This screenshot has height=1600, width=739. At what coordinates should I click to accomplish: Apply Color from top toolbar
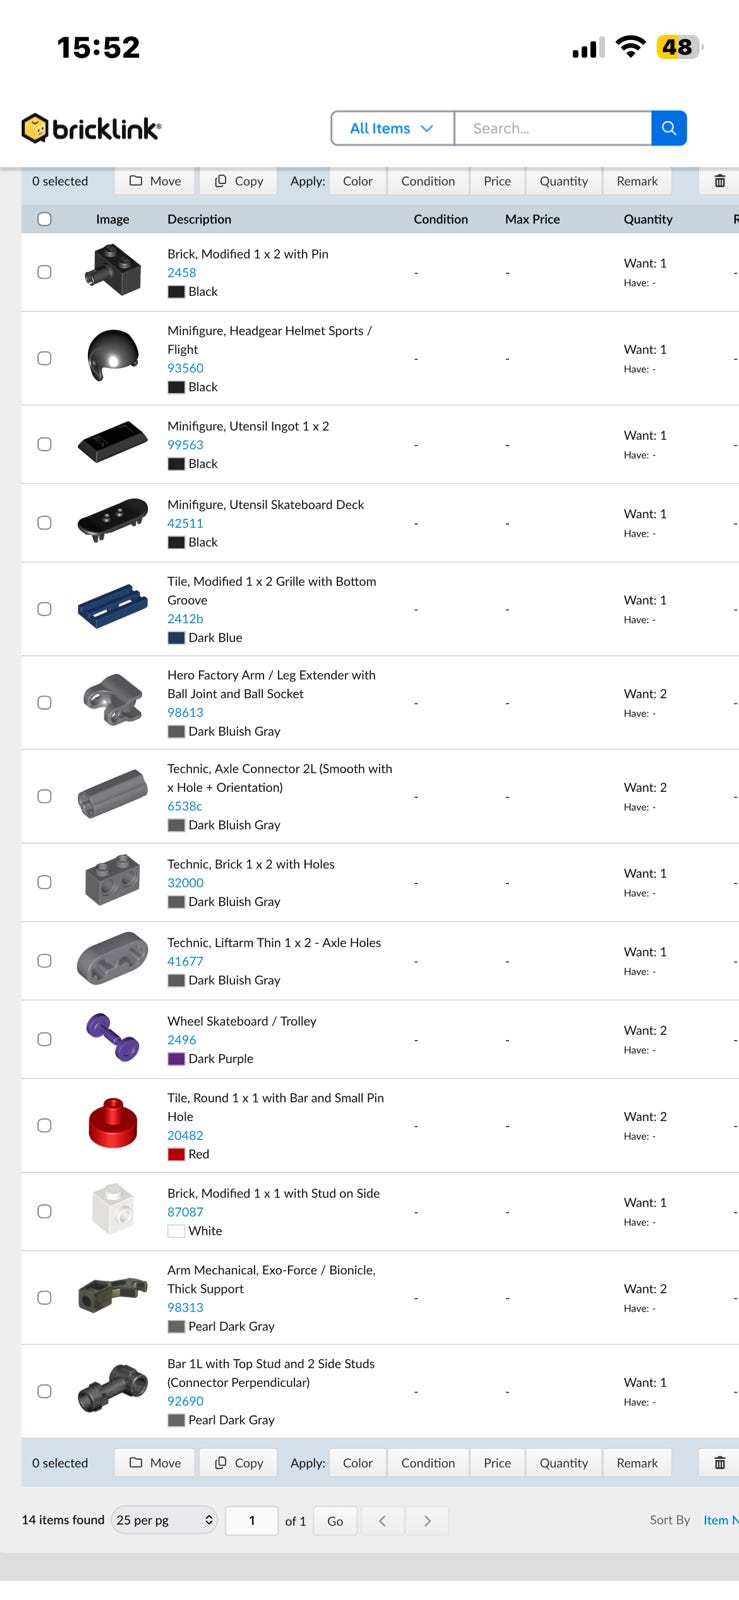[x=357, y=181]
